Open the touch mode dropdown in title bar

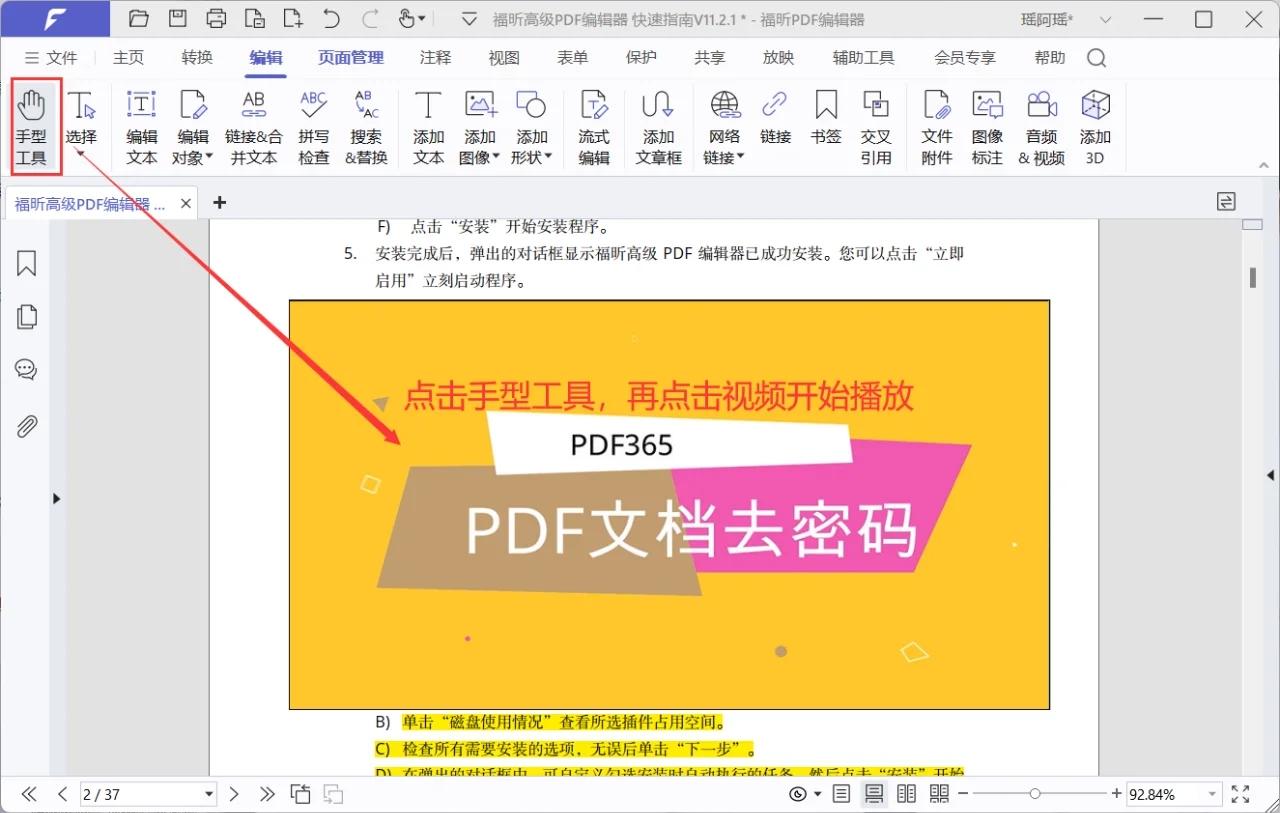click(422, 19)
